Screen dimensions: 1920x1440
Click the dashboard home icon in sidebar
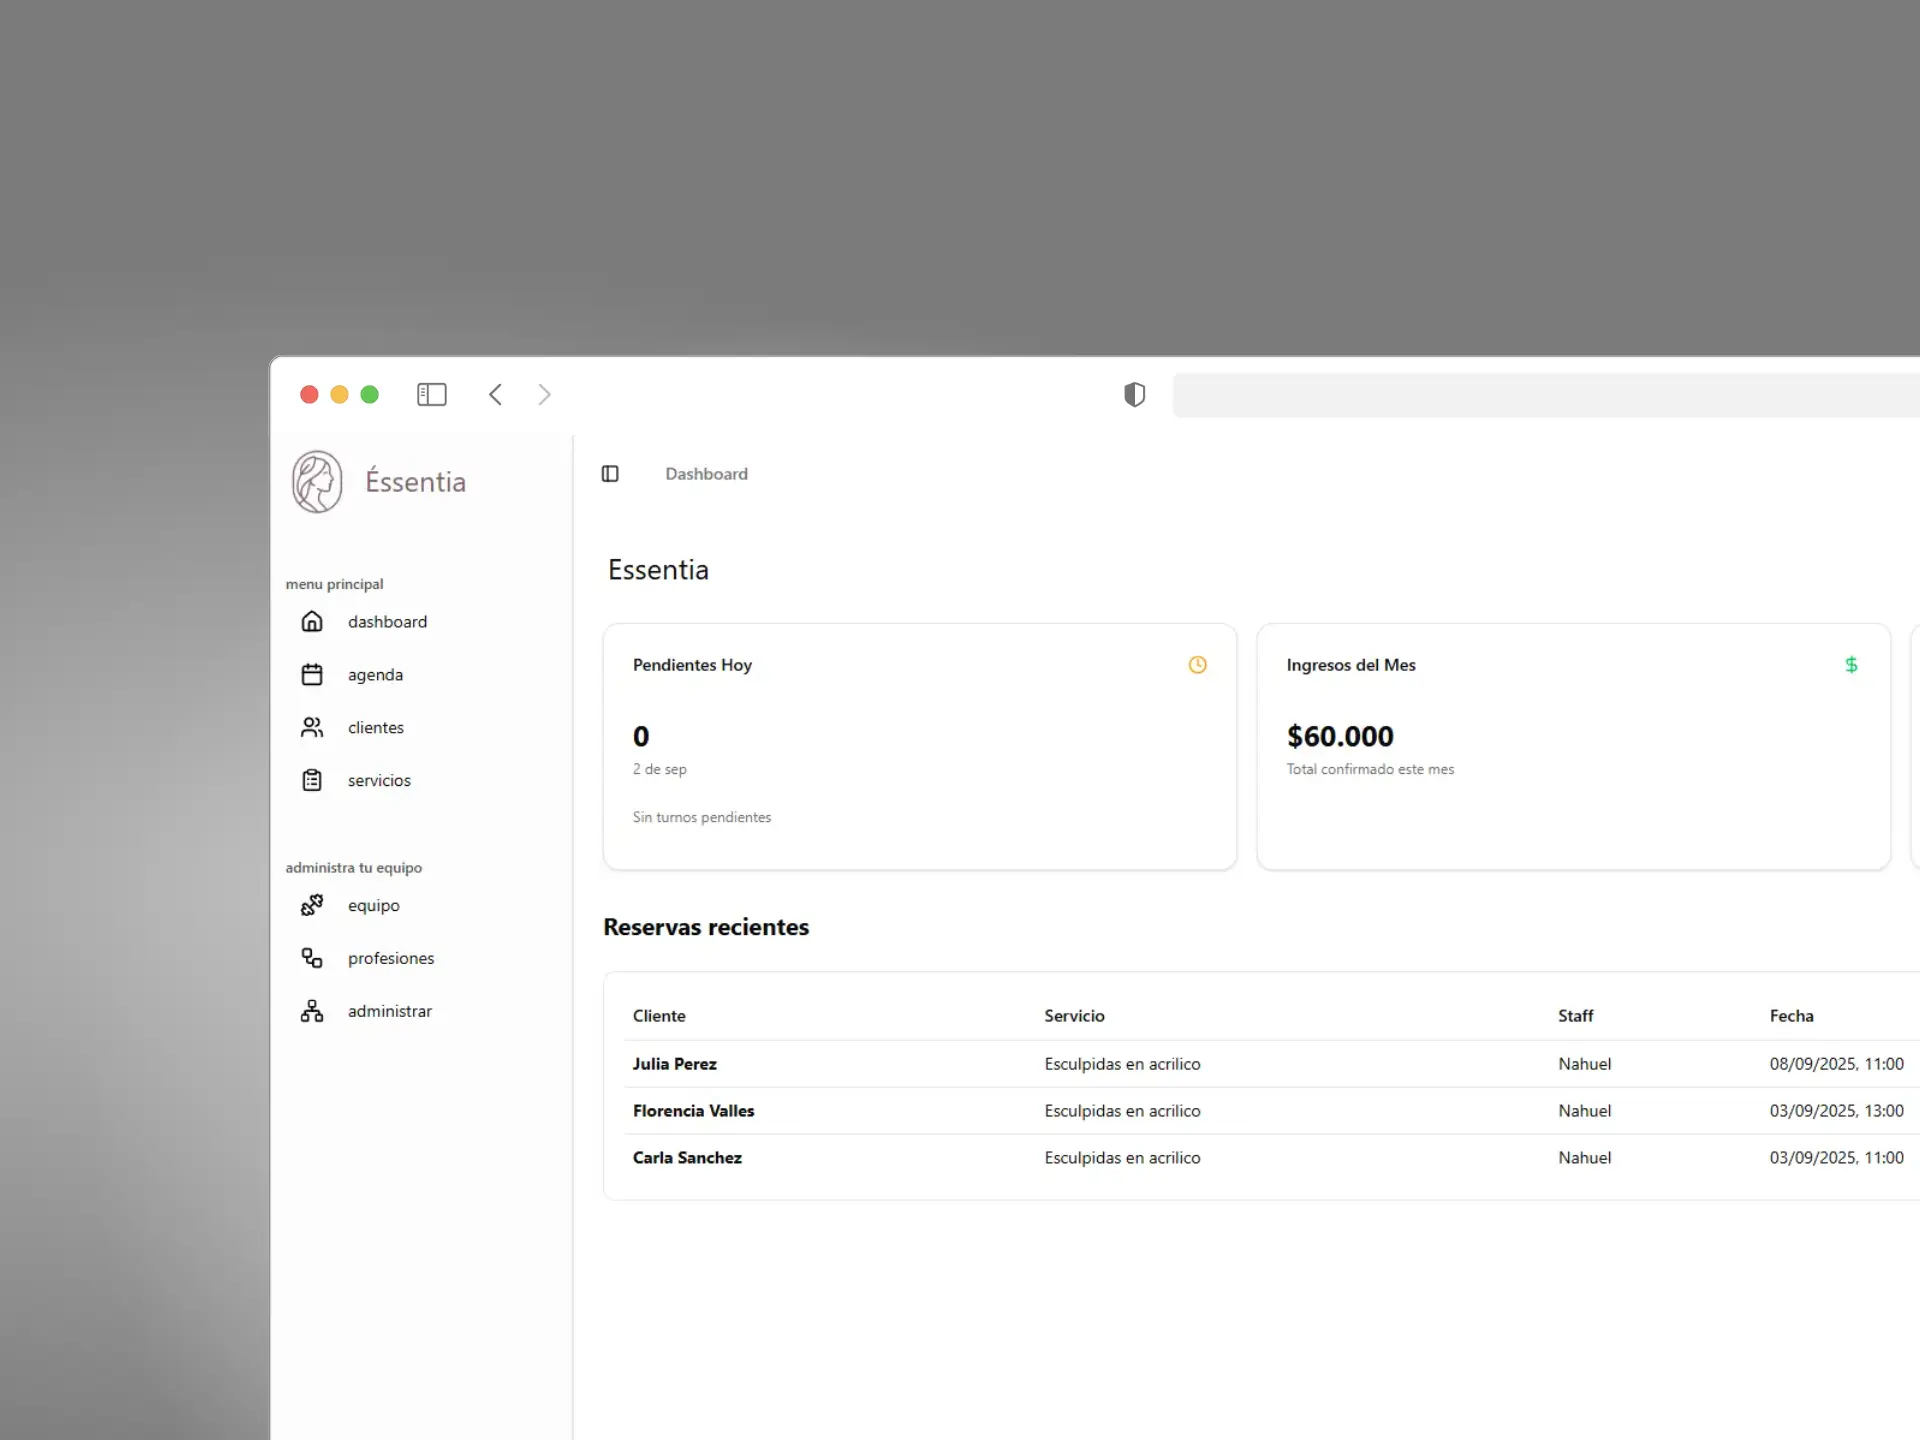click(x=312, y=621)
